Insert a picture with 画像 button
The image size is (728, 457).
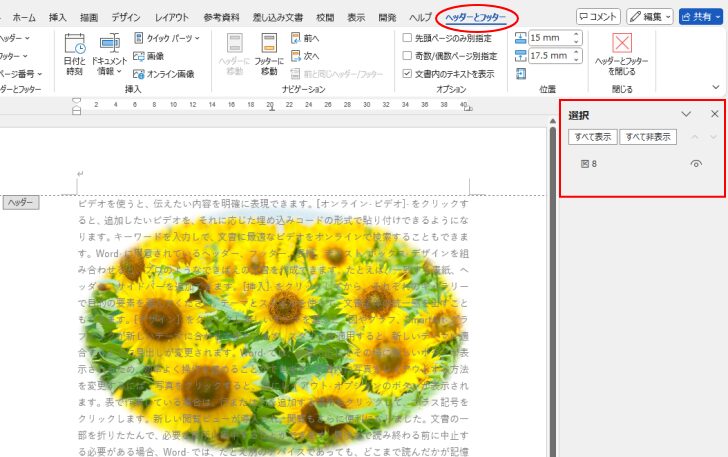pyautogui.click(x=149, y=56)
